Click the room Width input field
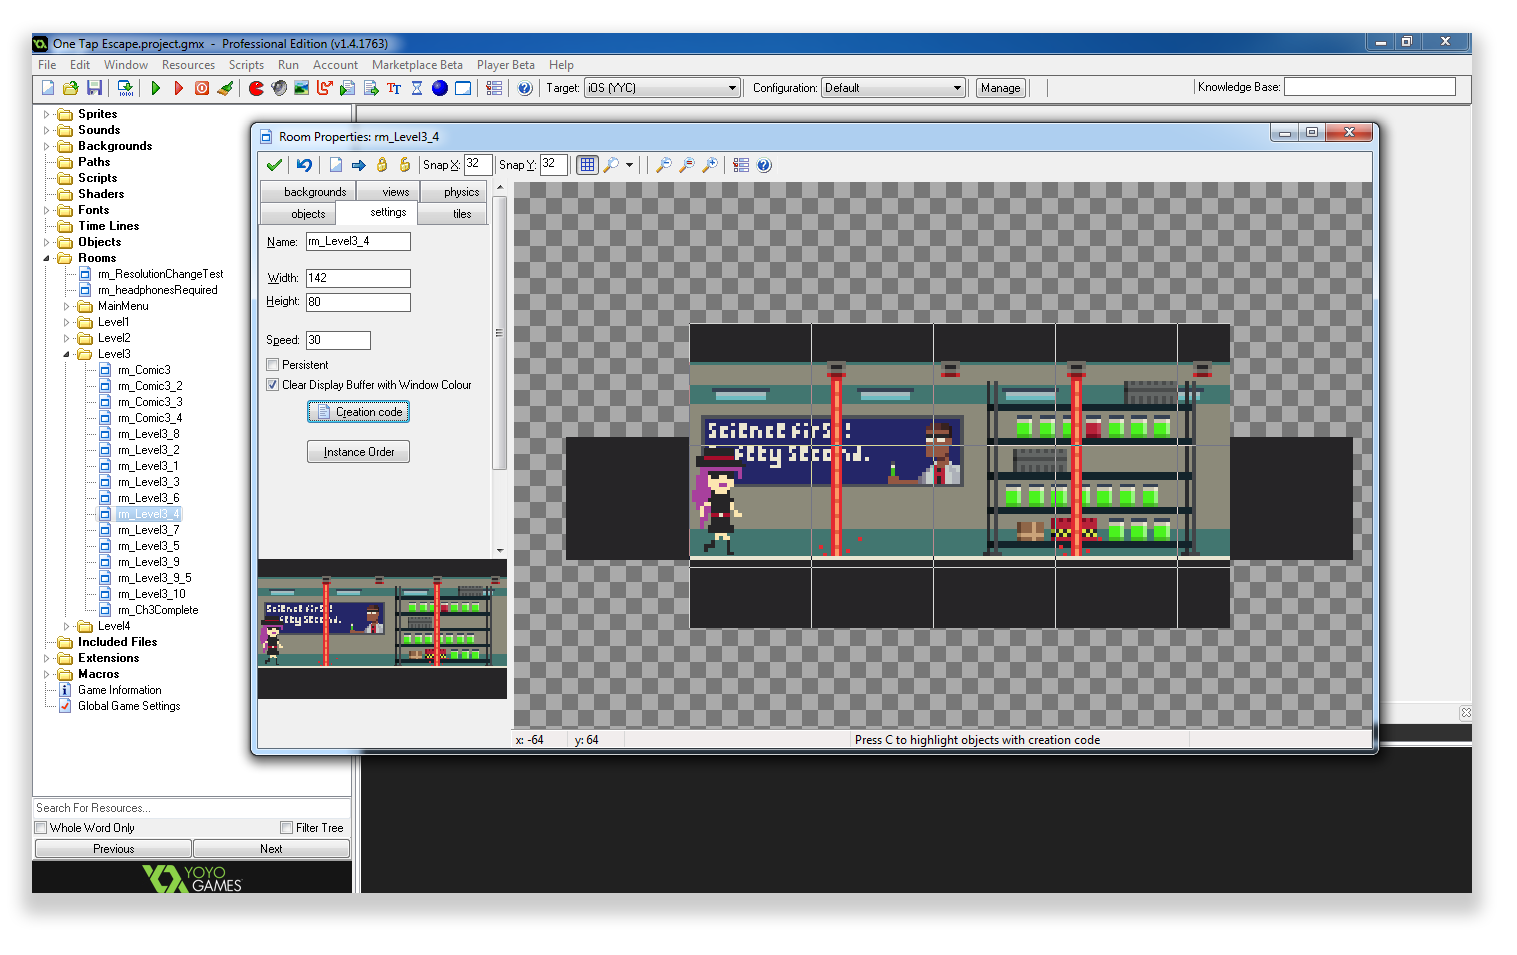 358,278
